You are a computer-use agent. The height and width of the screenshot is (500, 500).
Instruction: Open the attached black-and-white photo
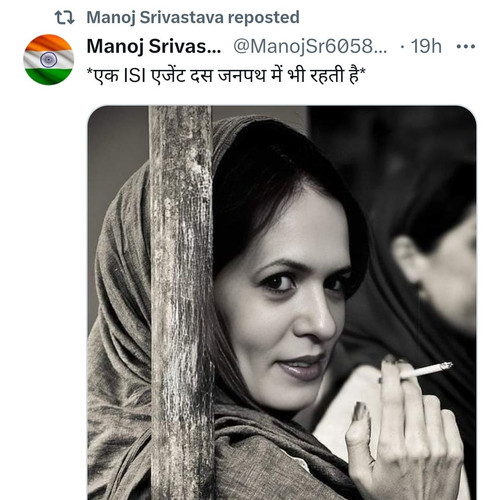pos(282,303)
